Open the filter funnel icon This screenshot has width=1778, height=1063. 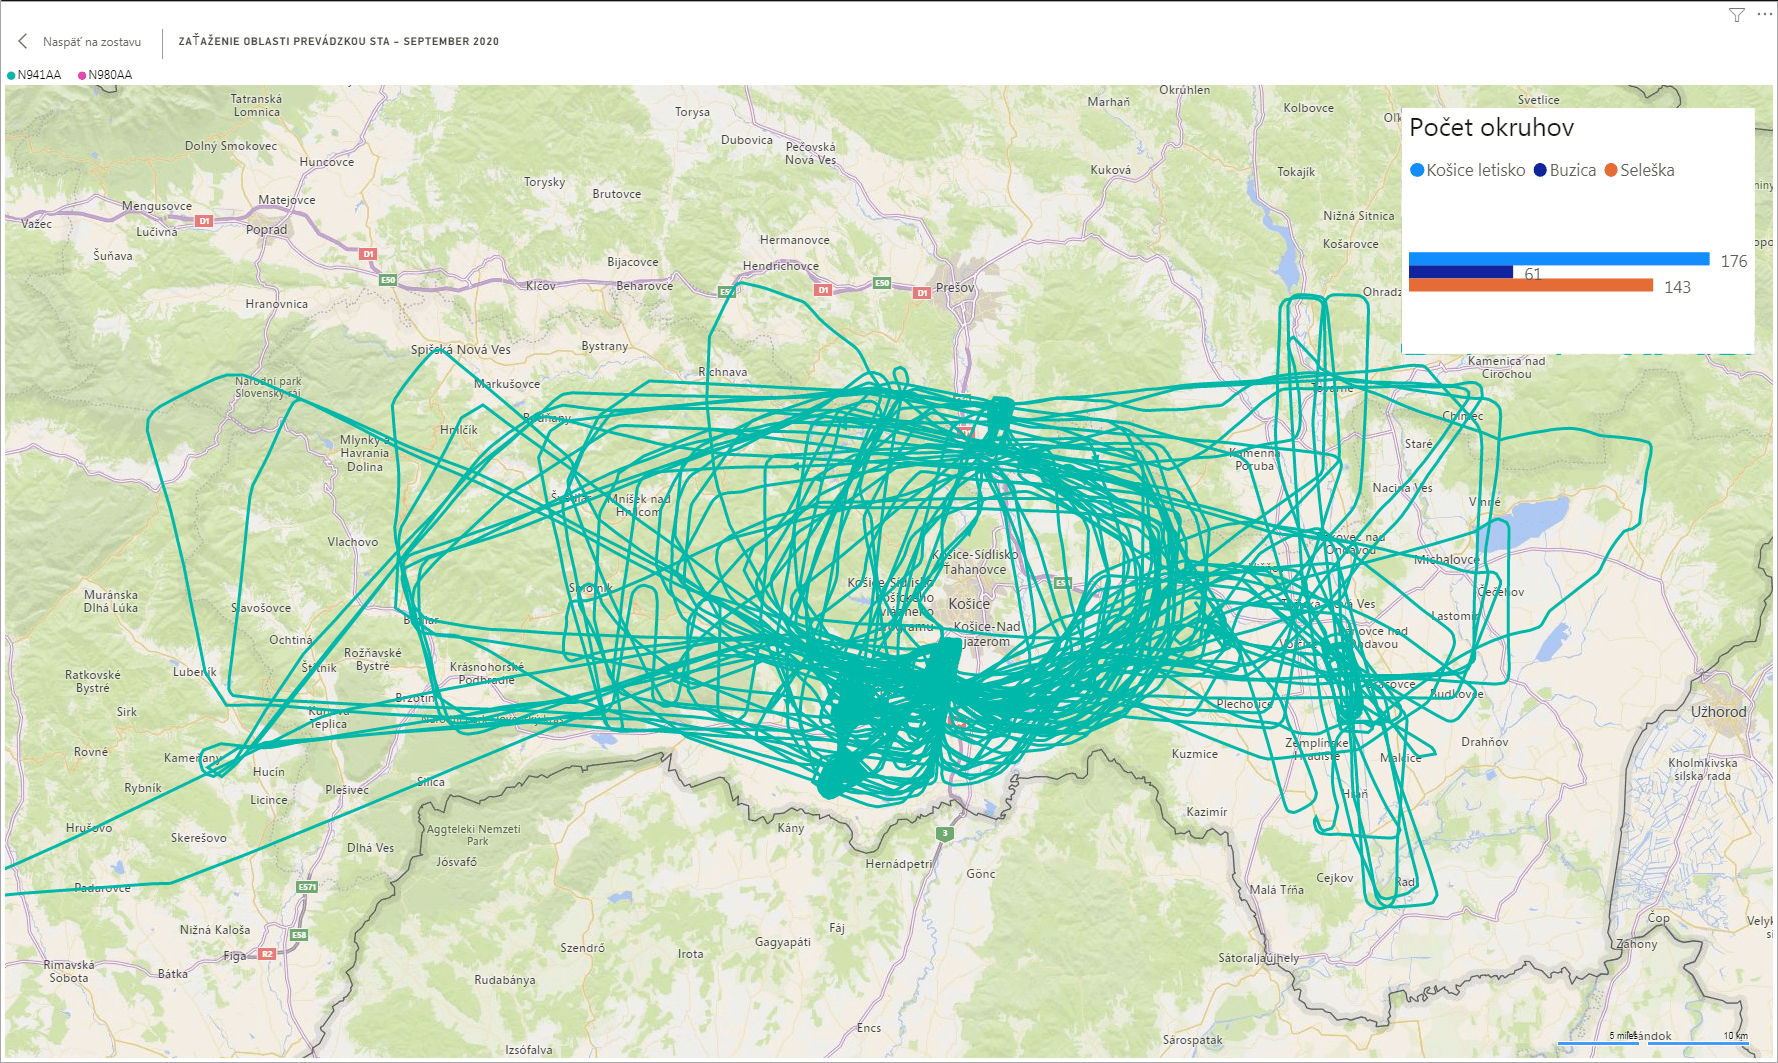pos(1737,15)
